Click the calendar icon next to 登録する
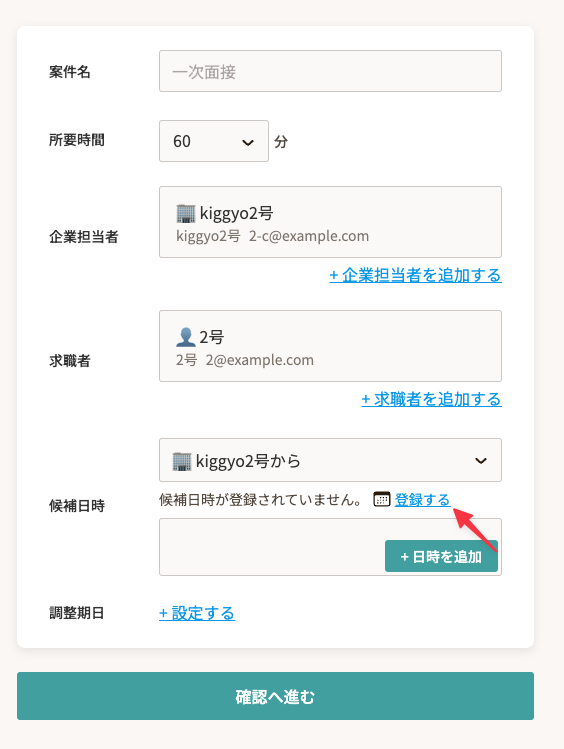The width and height of the screenshot is (564, 749). coord(382,500)
